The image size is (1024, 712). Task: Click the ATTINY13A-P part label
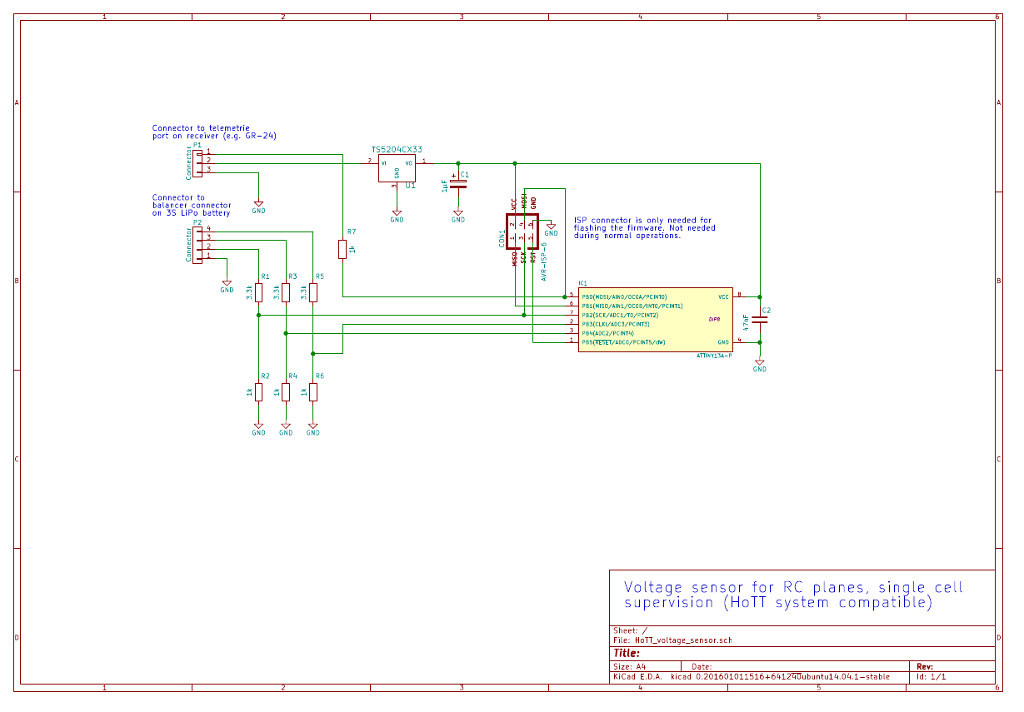714,355
